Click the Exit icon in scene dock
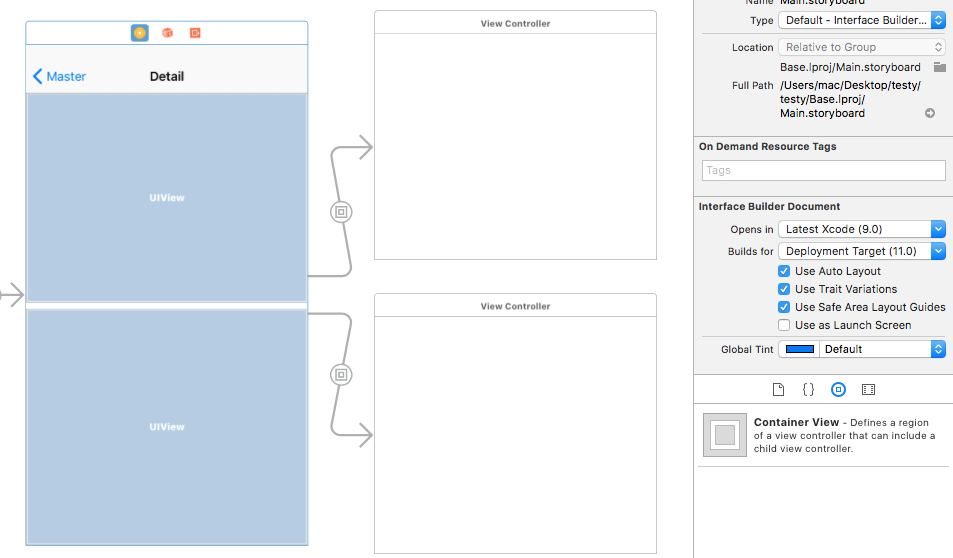Screen dimensions: 953x558 [195, 33]
